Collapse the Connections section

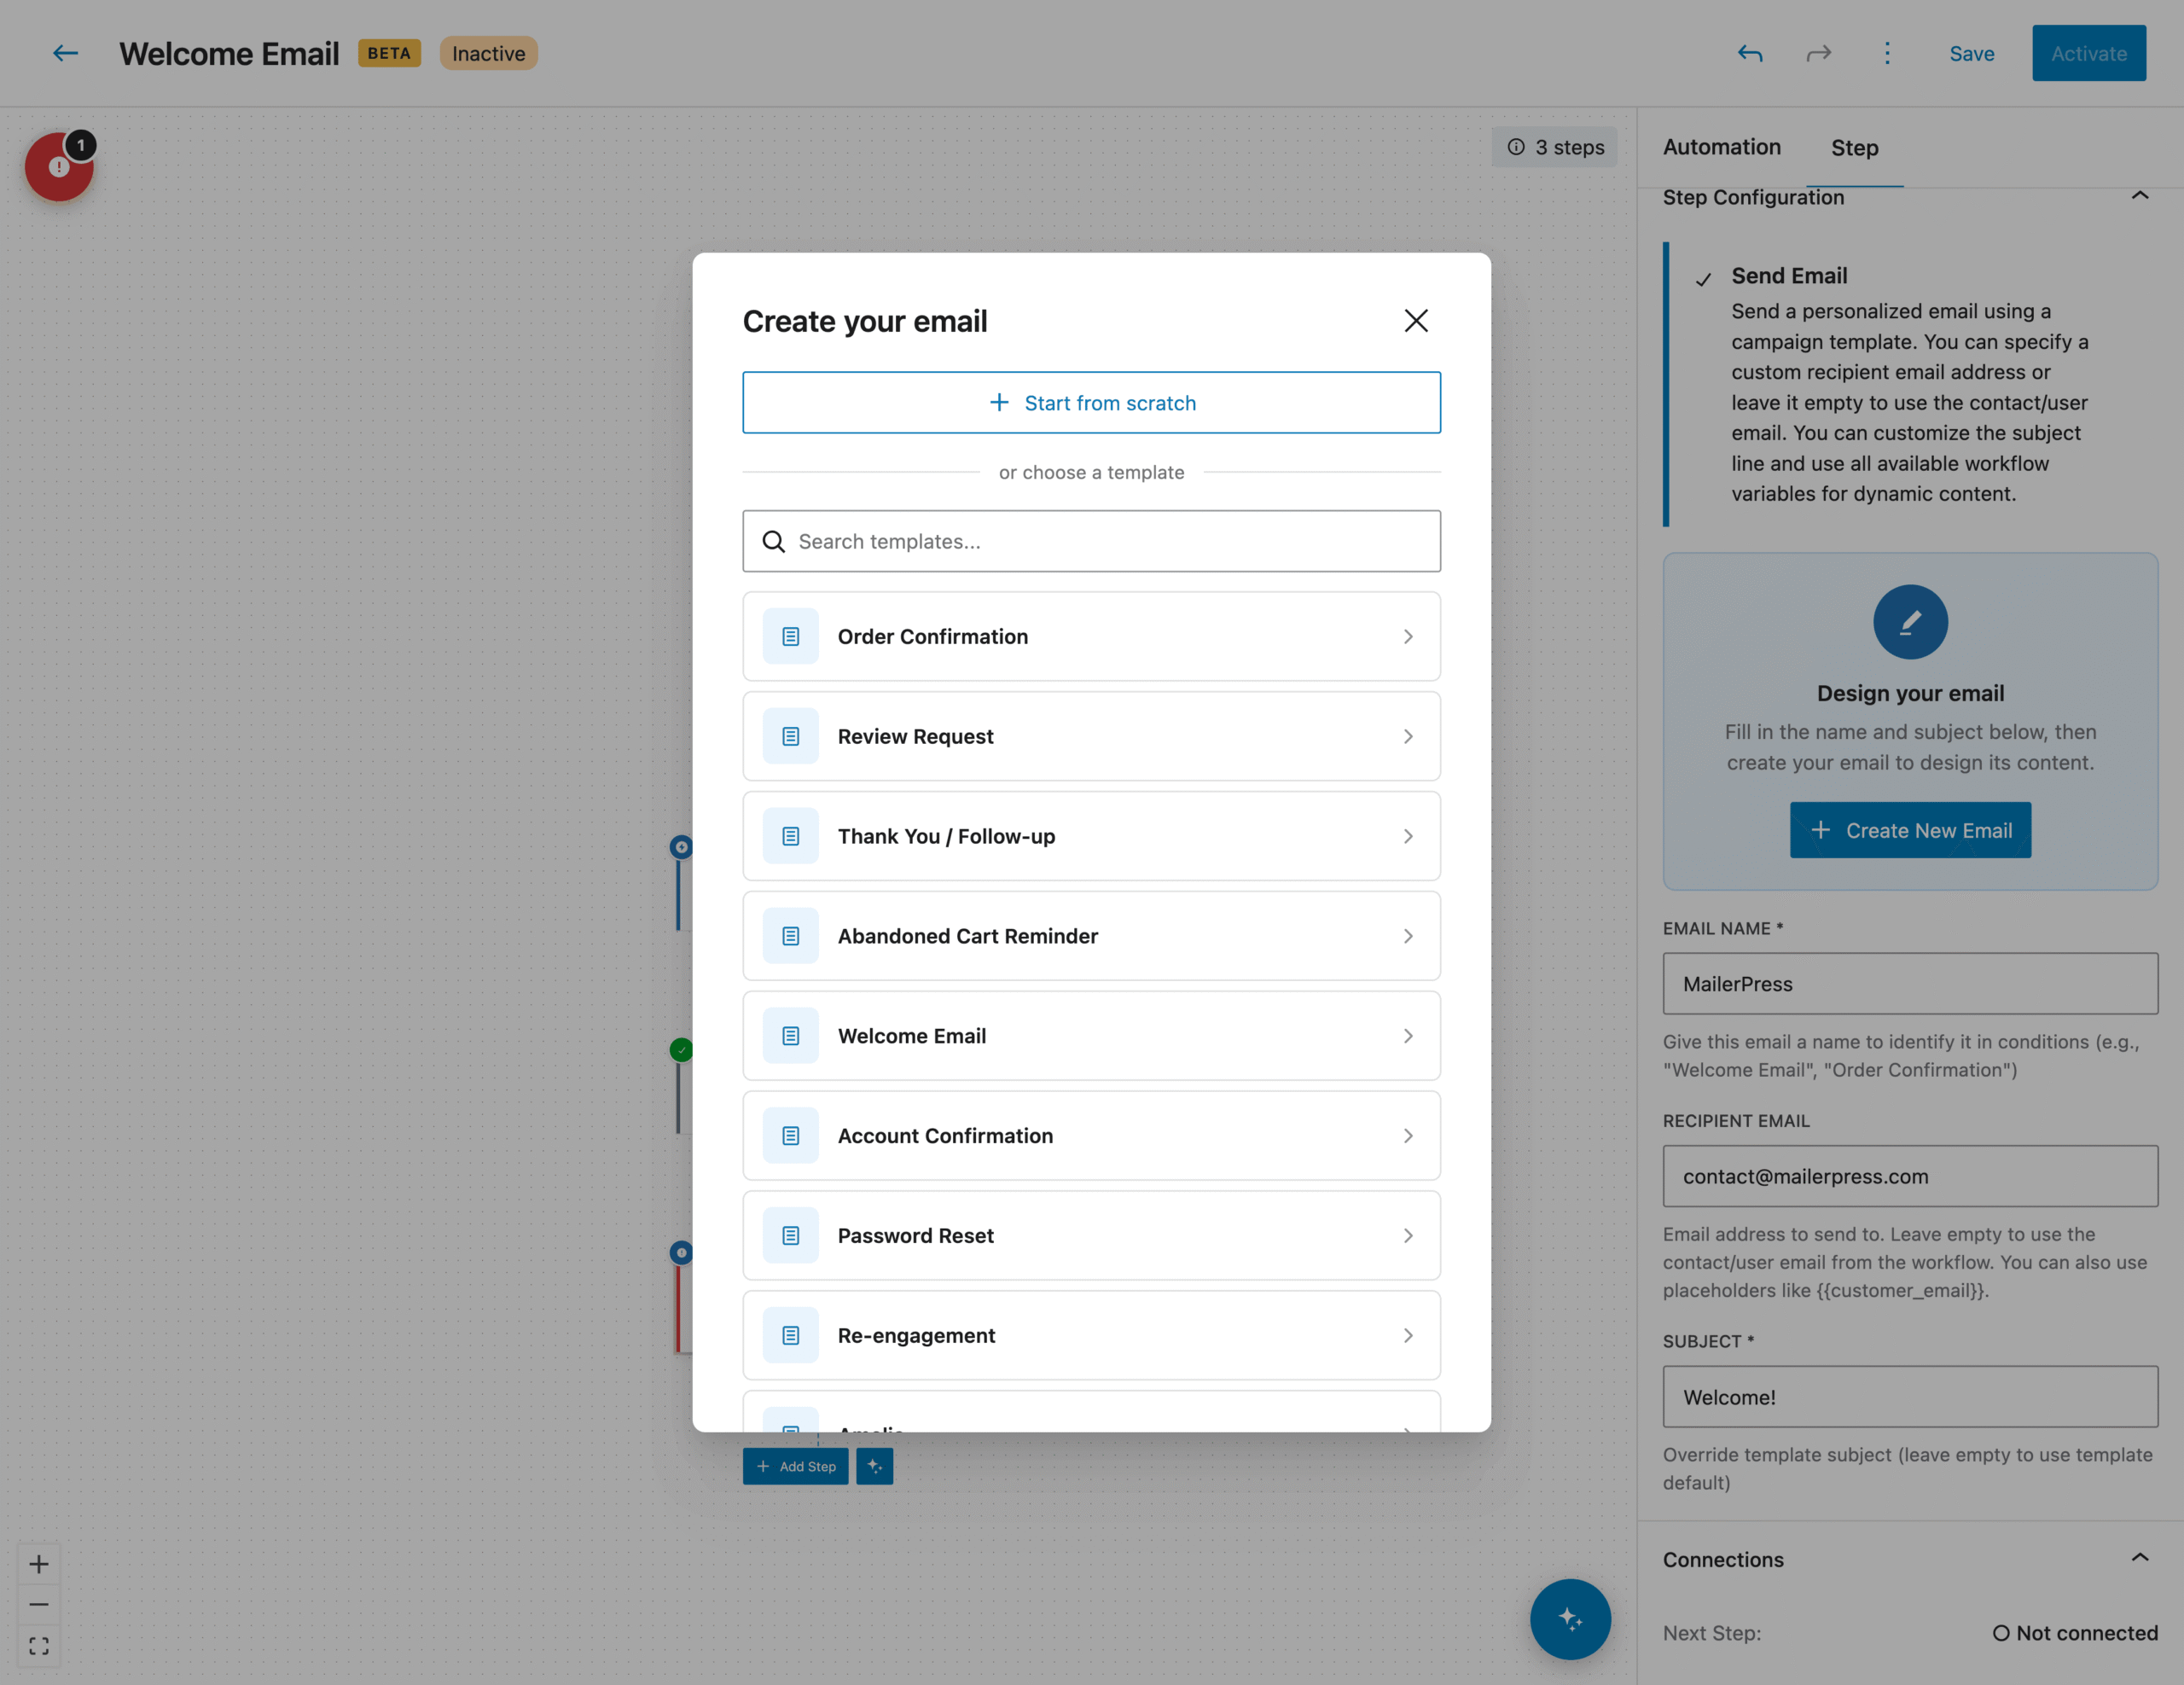(x=2139, y=1557)
